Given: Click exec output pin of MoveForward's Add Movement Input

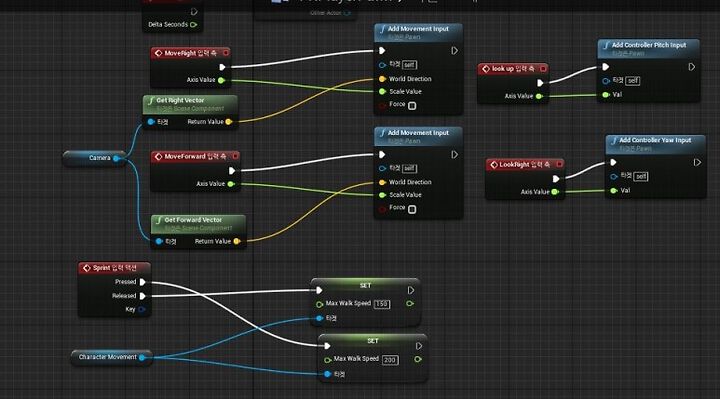Looking at the screenshot, I should [454, 155].
